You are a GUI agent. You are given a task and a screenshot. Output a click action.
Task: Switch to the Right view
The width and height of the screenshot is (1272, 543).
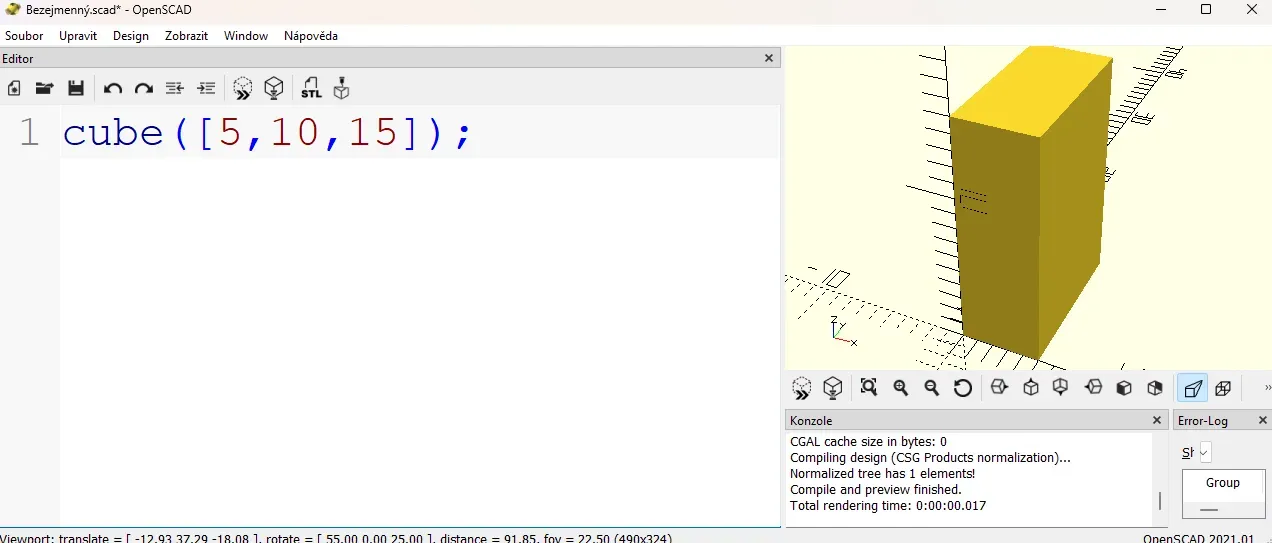click(999, 387)
